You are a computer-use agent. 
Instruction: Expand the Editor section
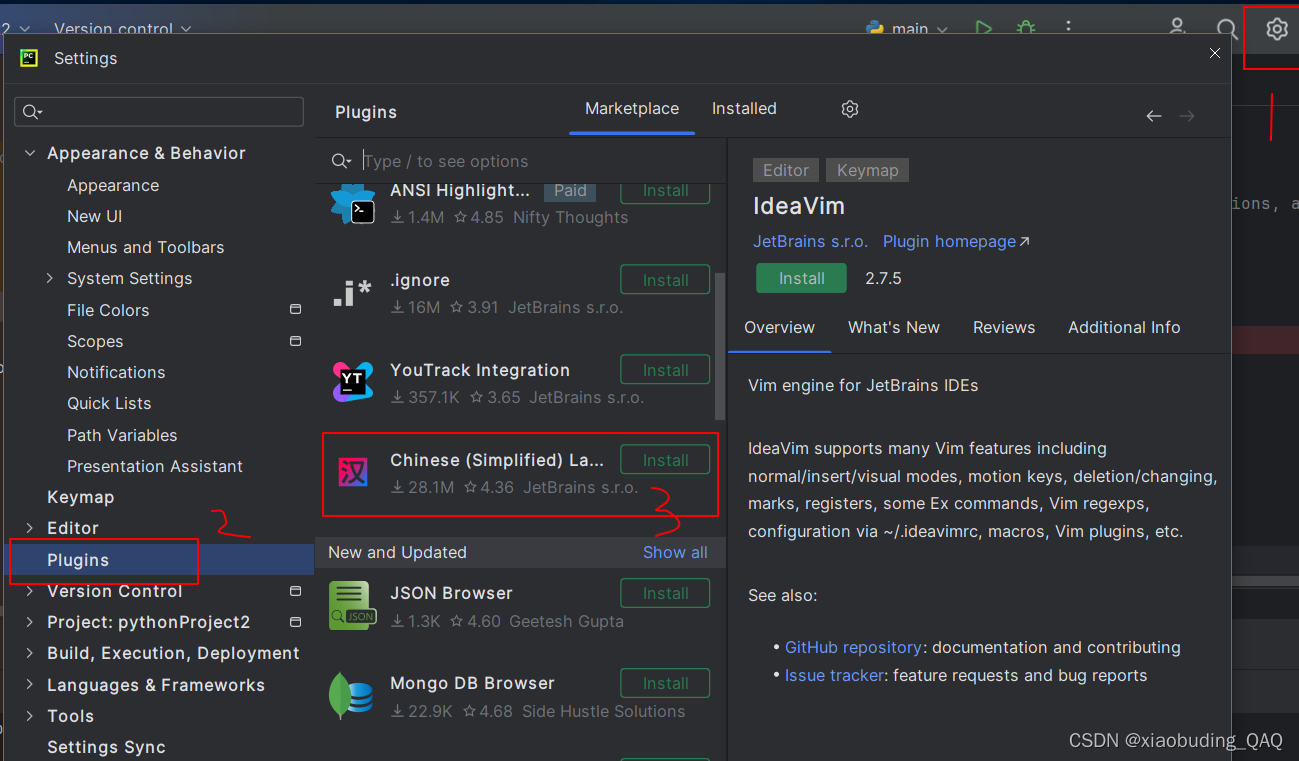30,528
